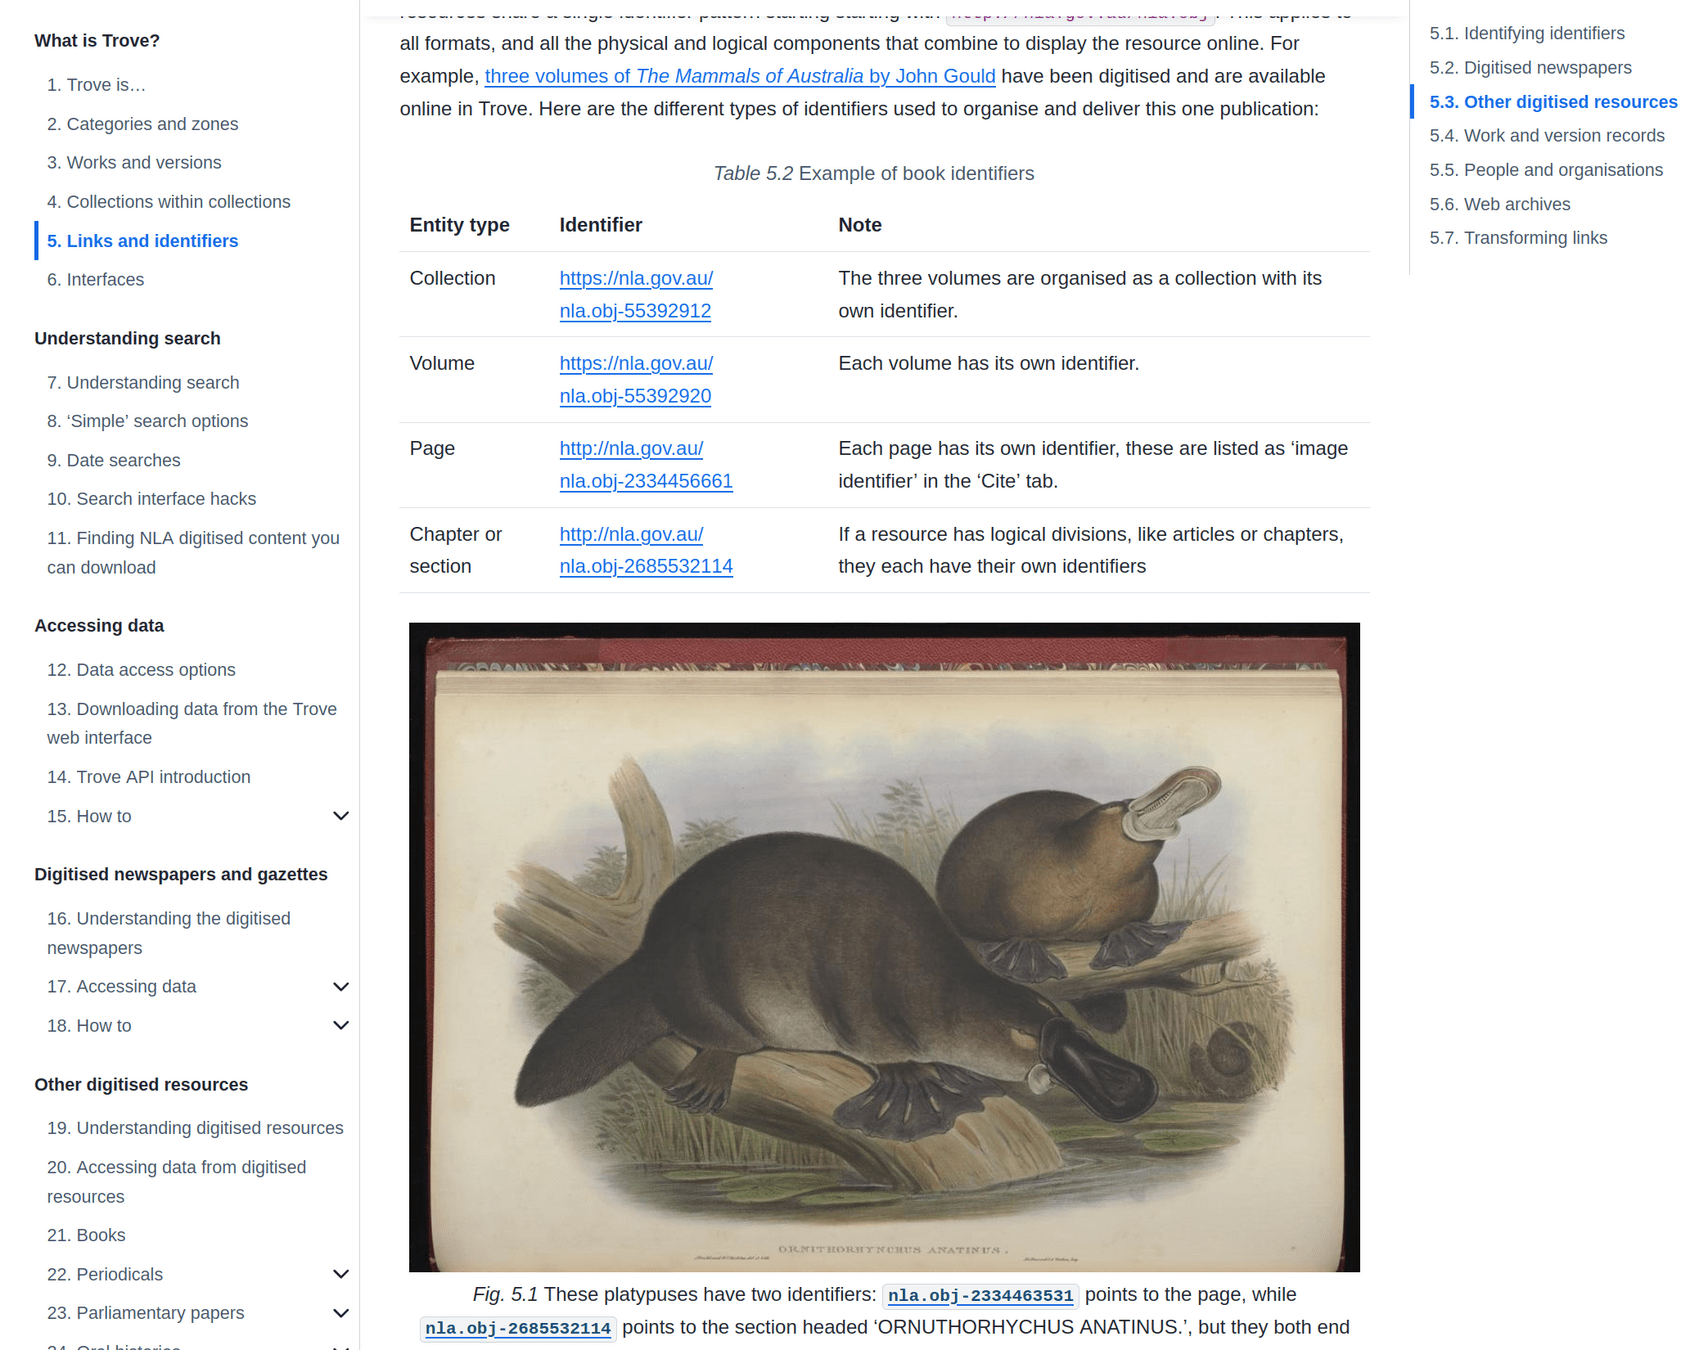Click the 'Note' column header
The width and height of the screenshot is (1690, 1350).
[x=860, y=225]
